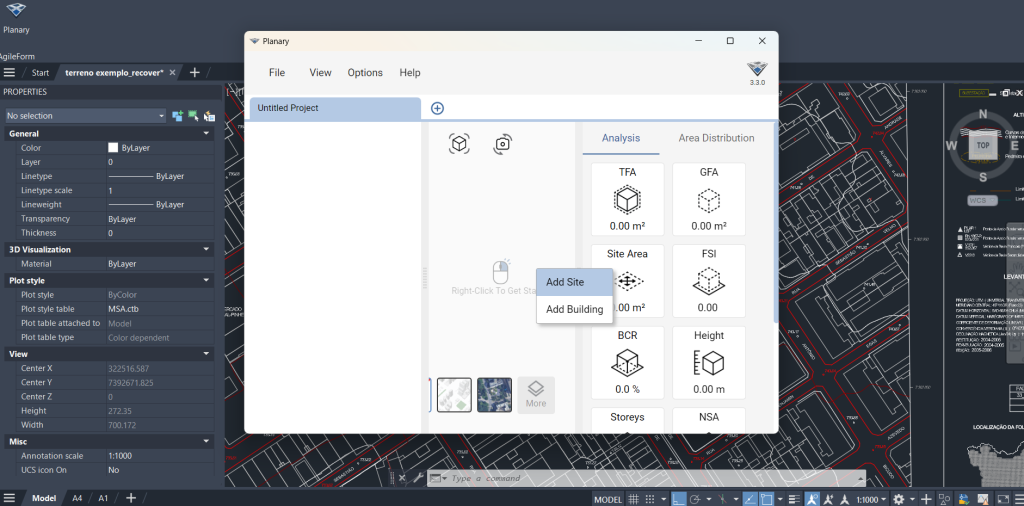Open the snap mode dropdown arrow

(x=664, y=499)
